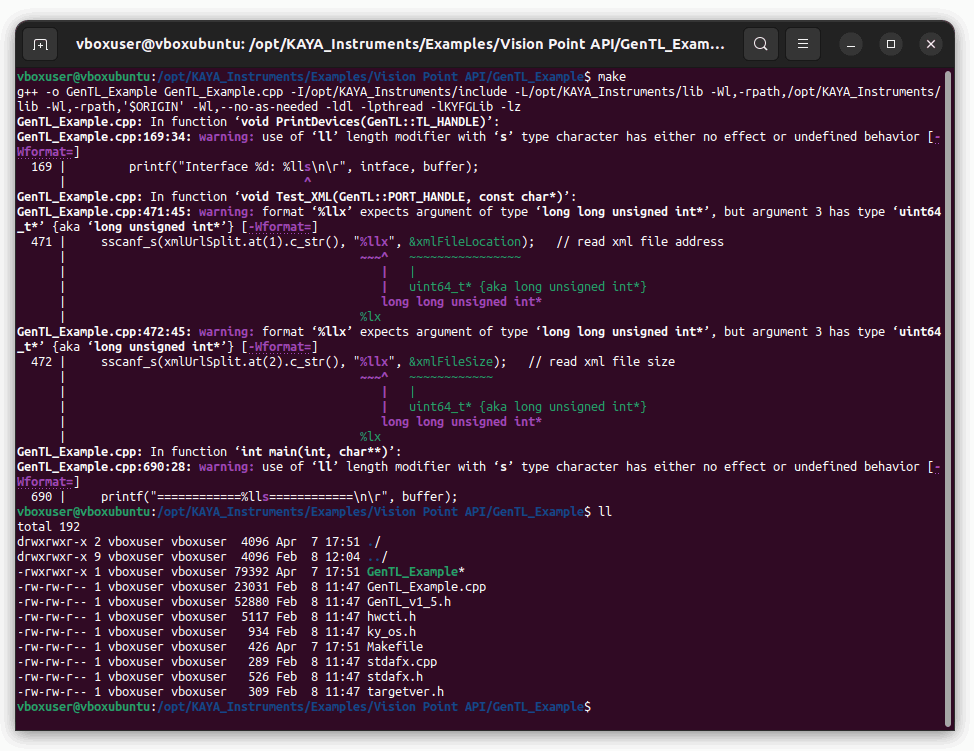Open the terminal search with the magnifier icon
This screenshot has height=751, width=974.
coord(760,44)
